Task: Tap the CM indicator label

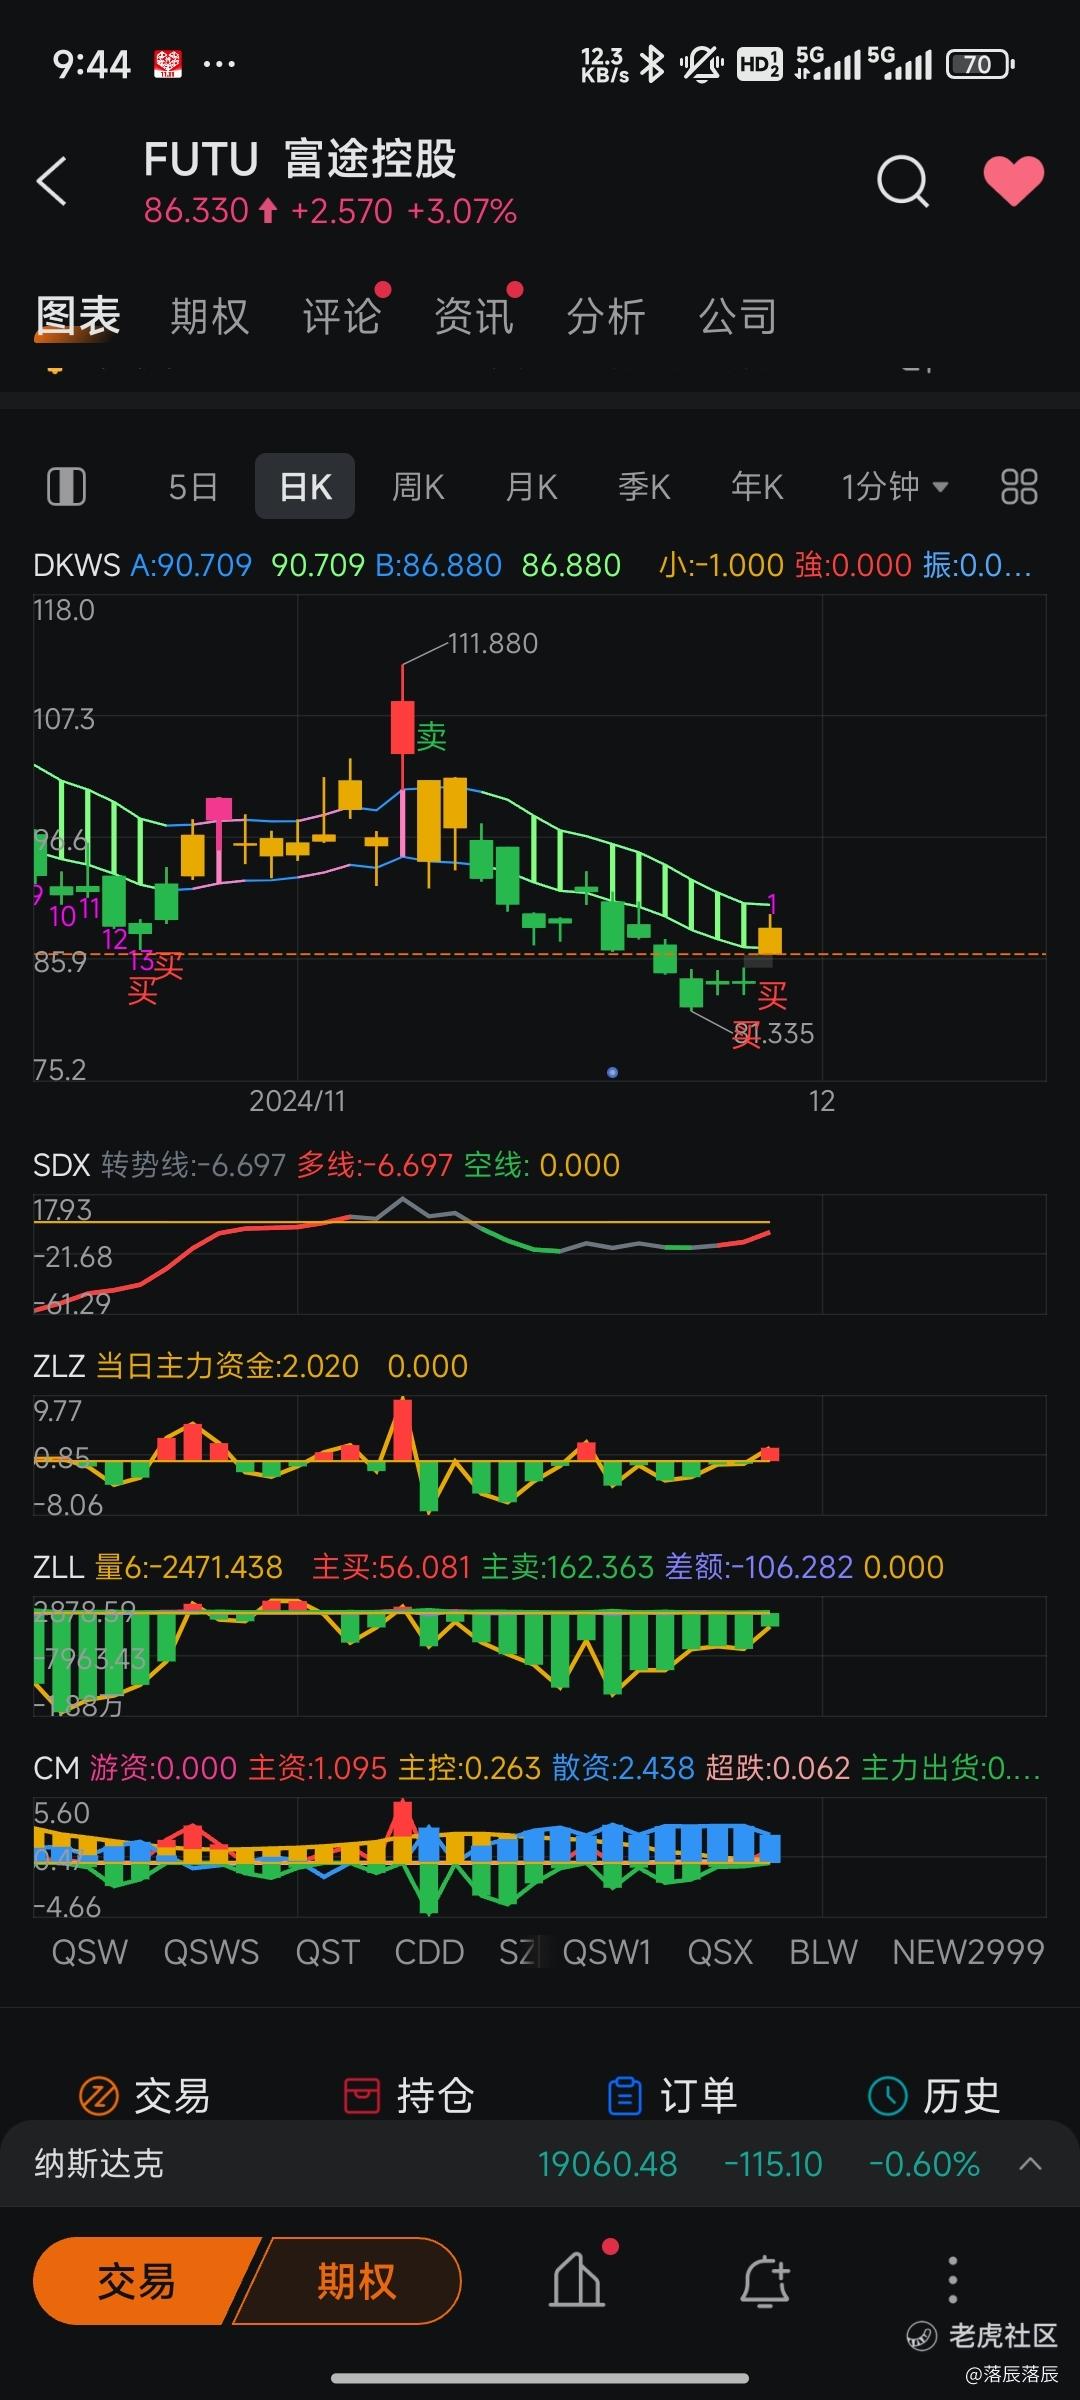Action: tap(56, 1768)
